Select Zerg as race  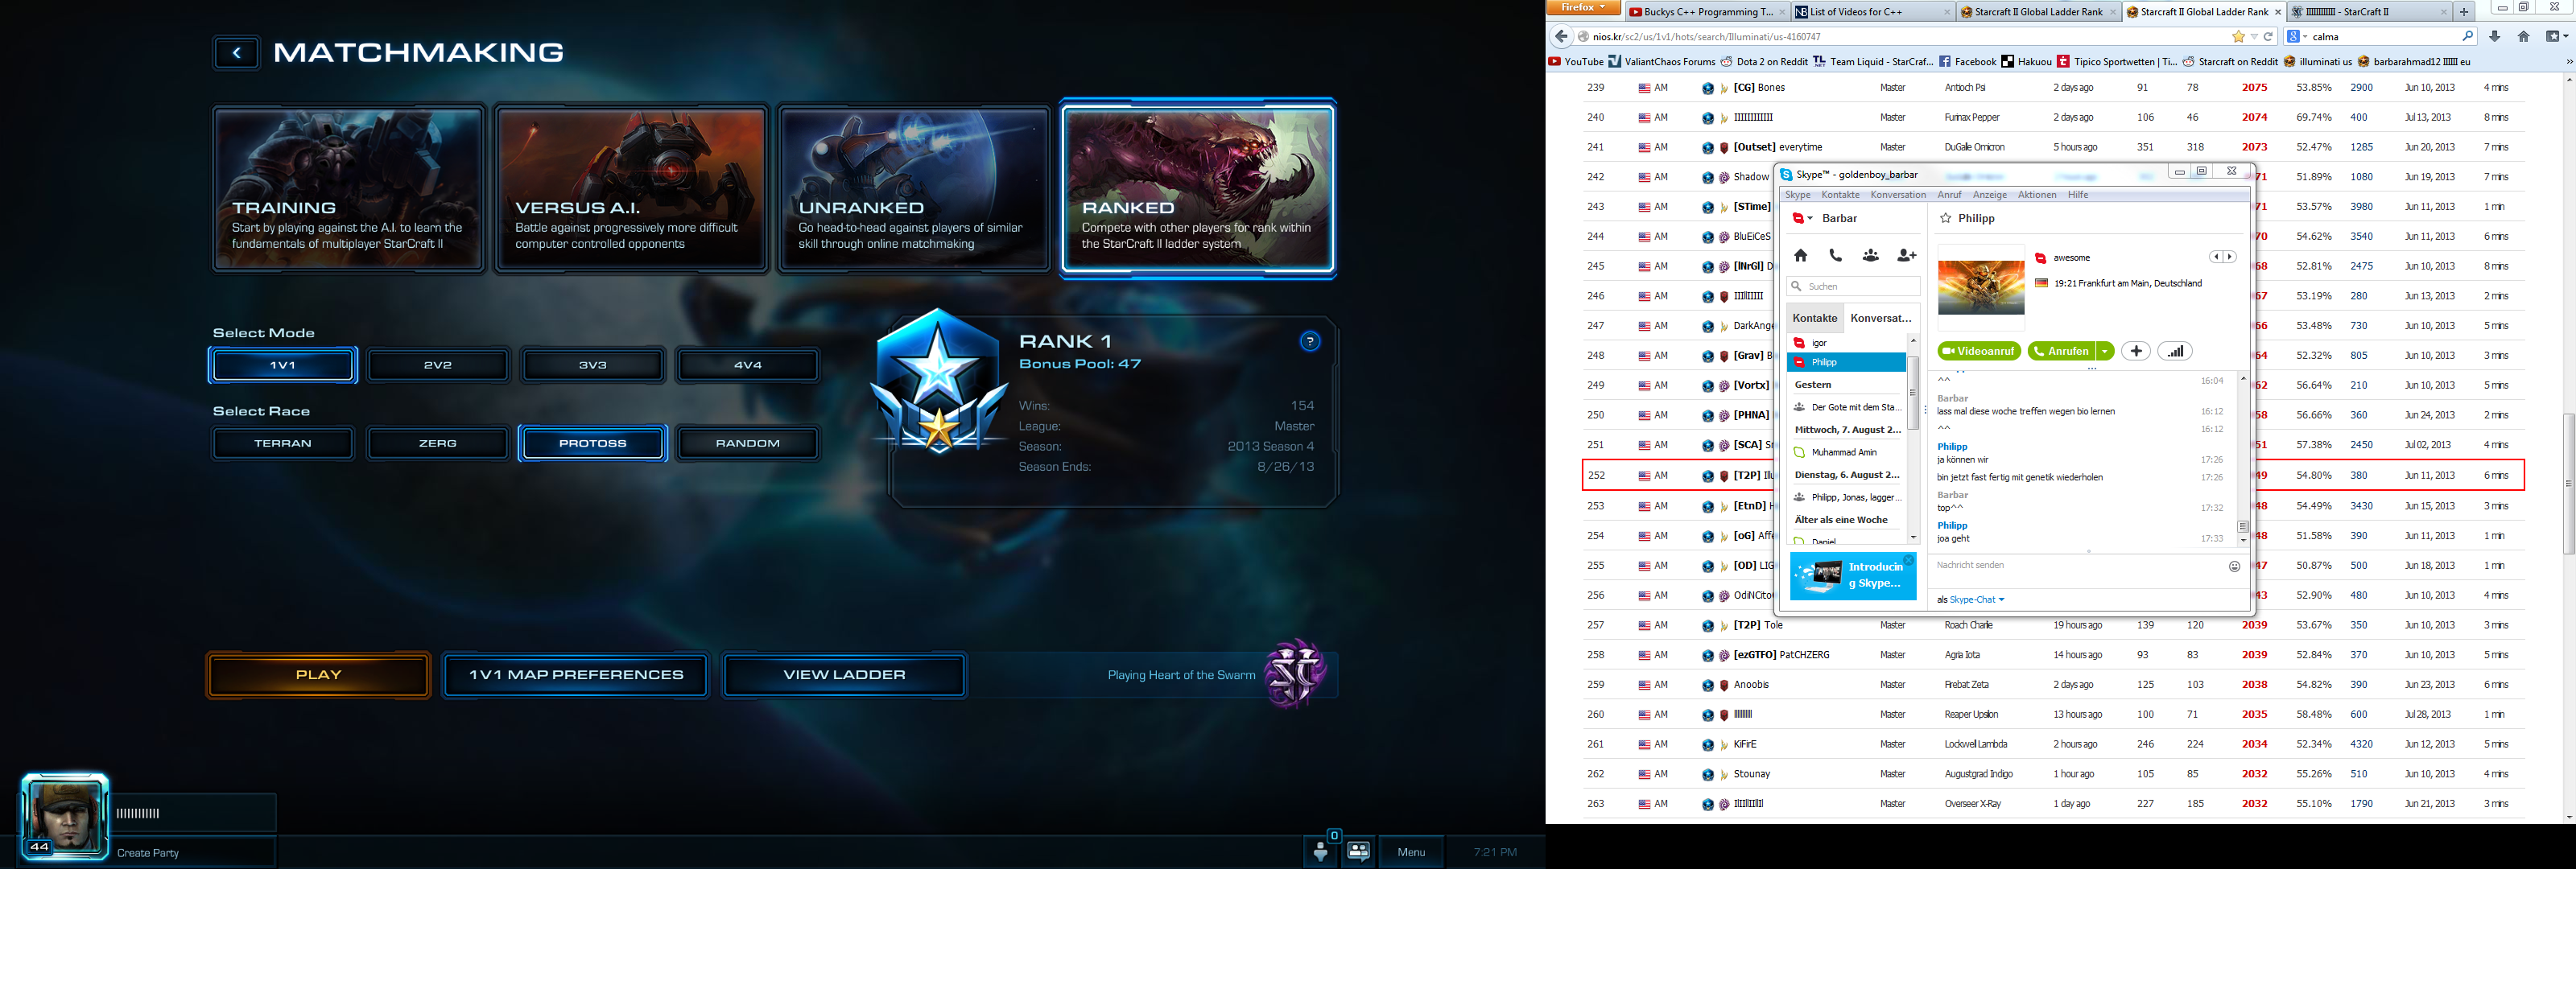tap(437, 443)
